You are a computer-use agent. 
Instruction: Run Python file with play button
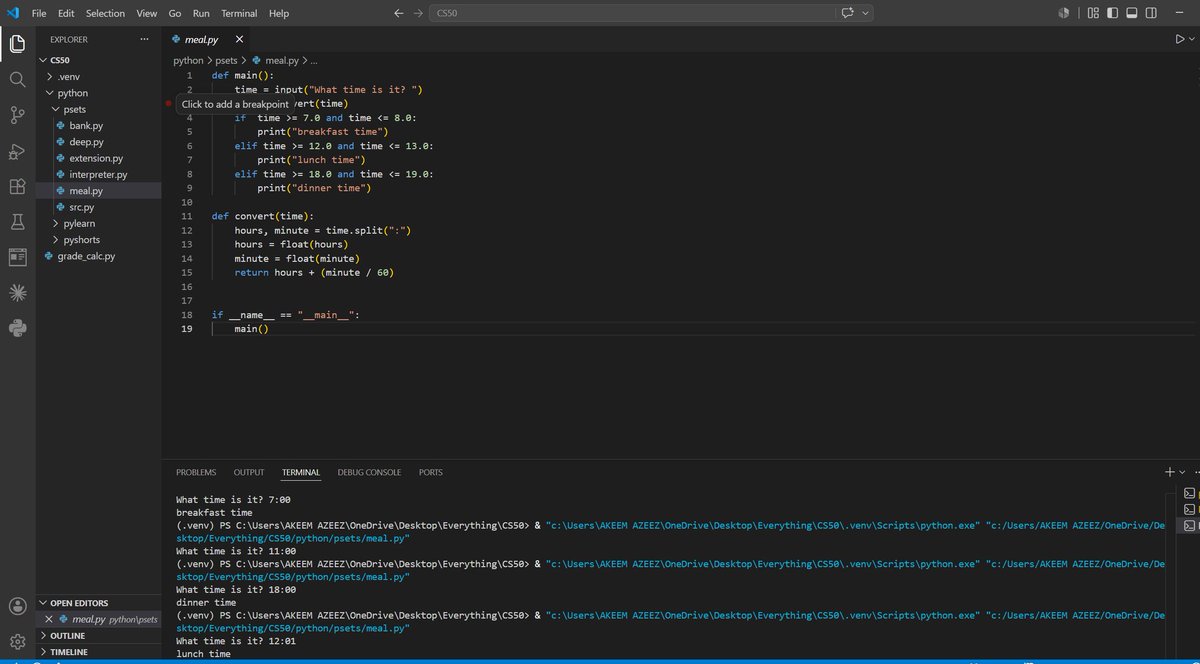tap(1179, 39)
